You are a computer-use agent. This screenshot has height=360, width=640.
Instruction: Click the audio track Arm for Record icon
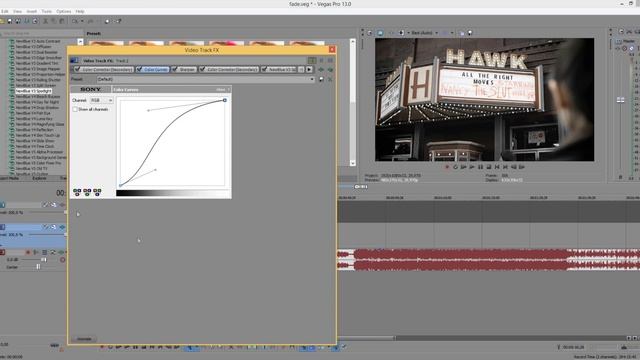(x=28, y=252)
